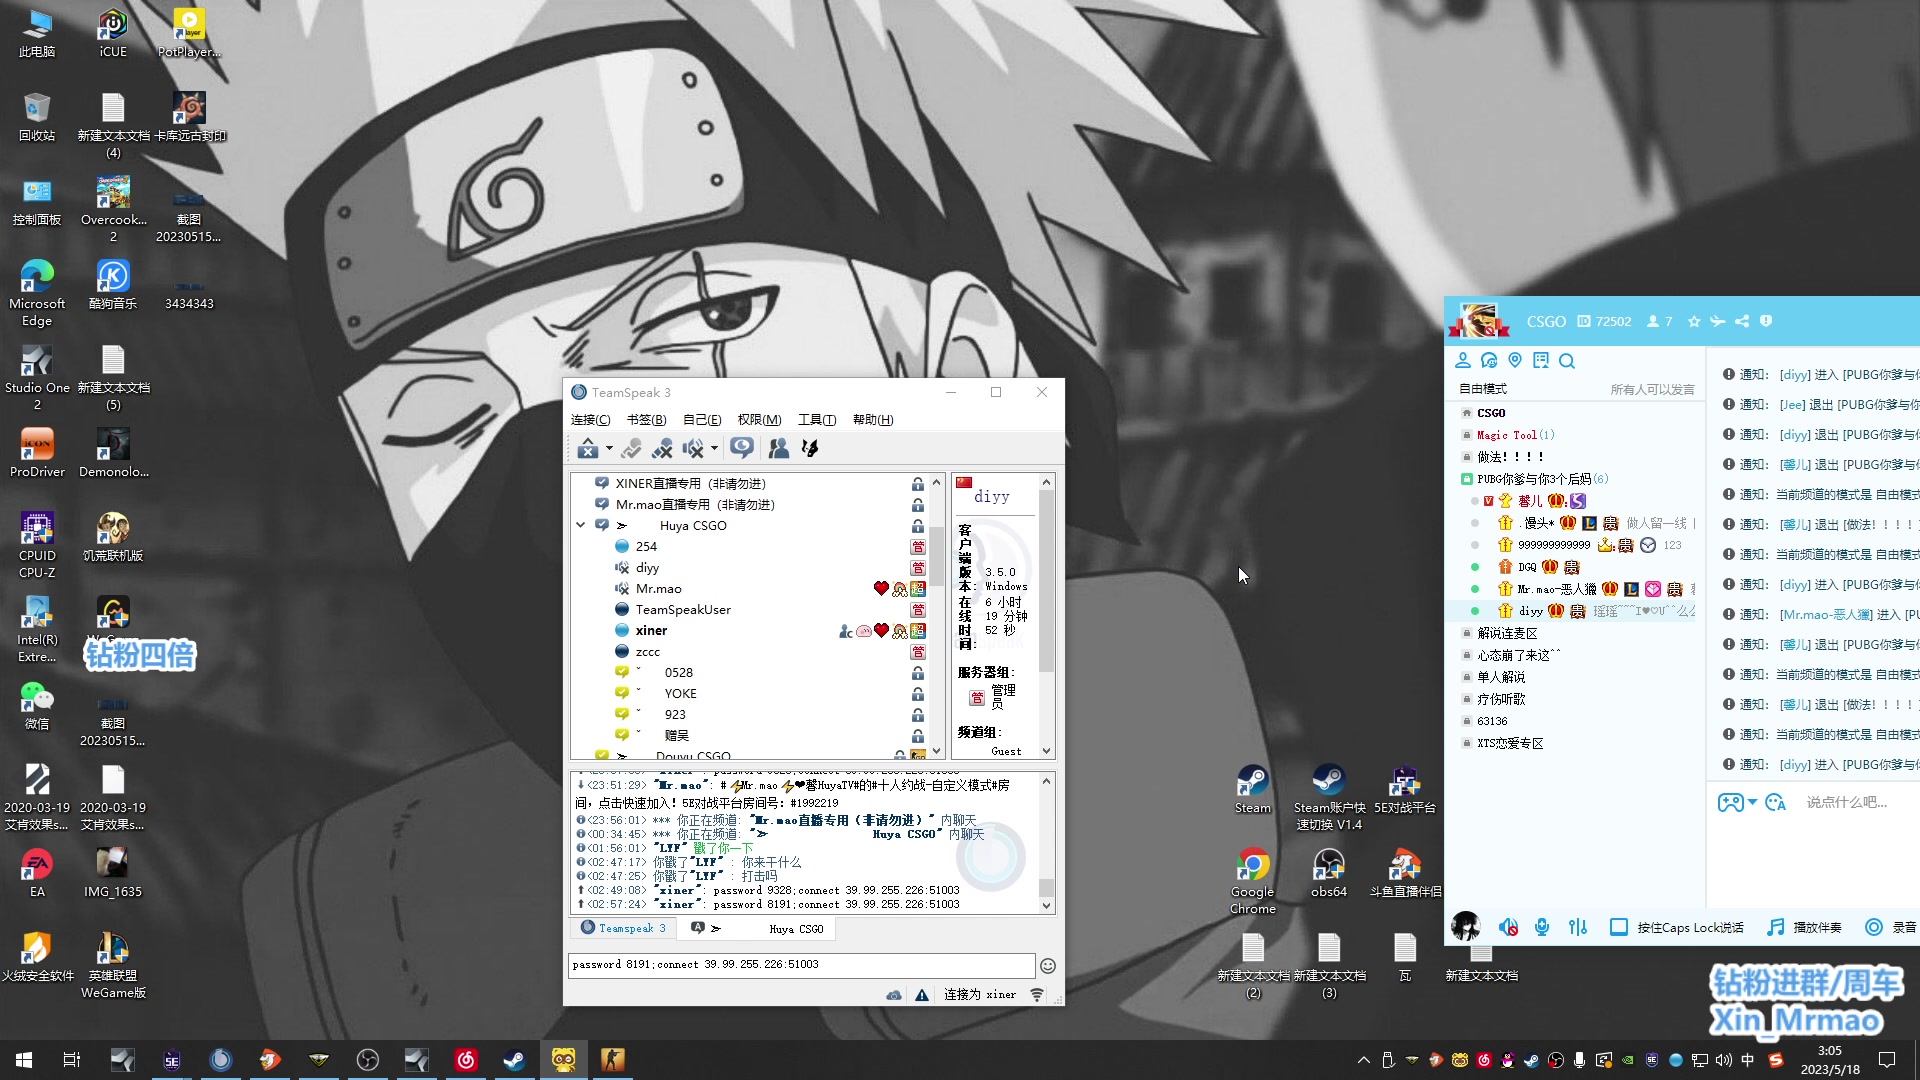Viewport: 1920px width, 1080px height.
Task: Select TeamSpeakUser in channel tree
Action: pos(683,610)
